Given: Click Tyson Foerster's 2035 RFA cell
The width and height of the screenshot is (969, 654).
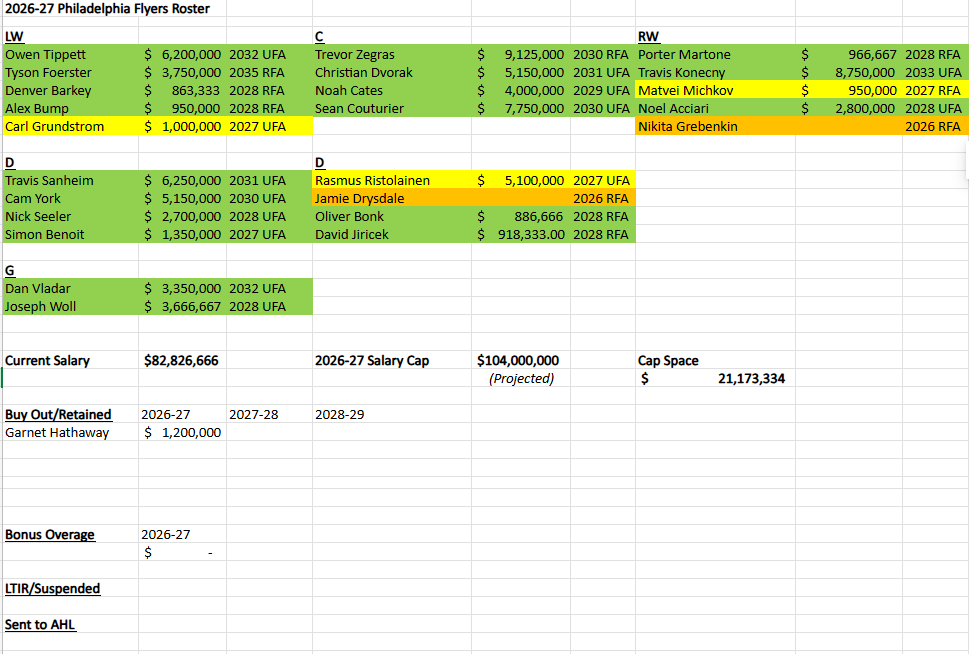Looking at the screenshot, I should 269,72.
